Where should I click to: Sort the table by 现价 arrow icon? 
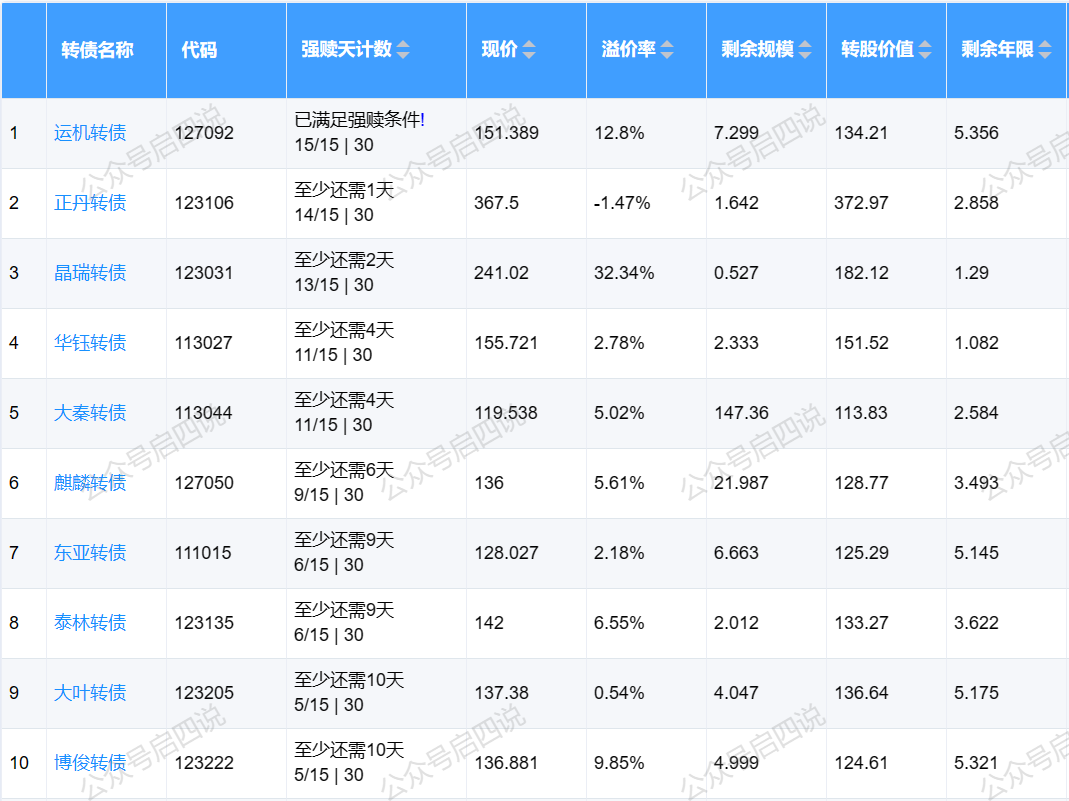(529, 50)
